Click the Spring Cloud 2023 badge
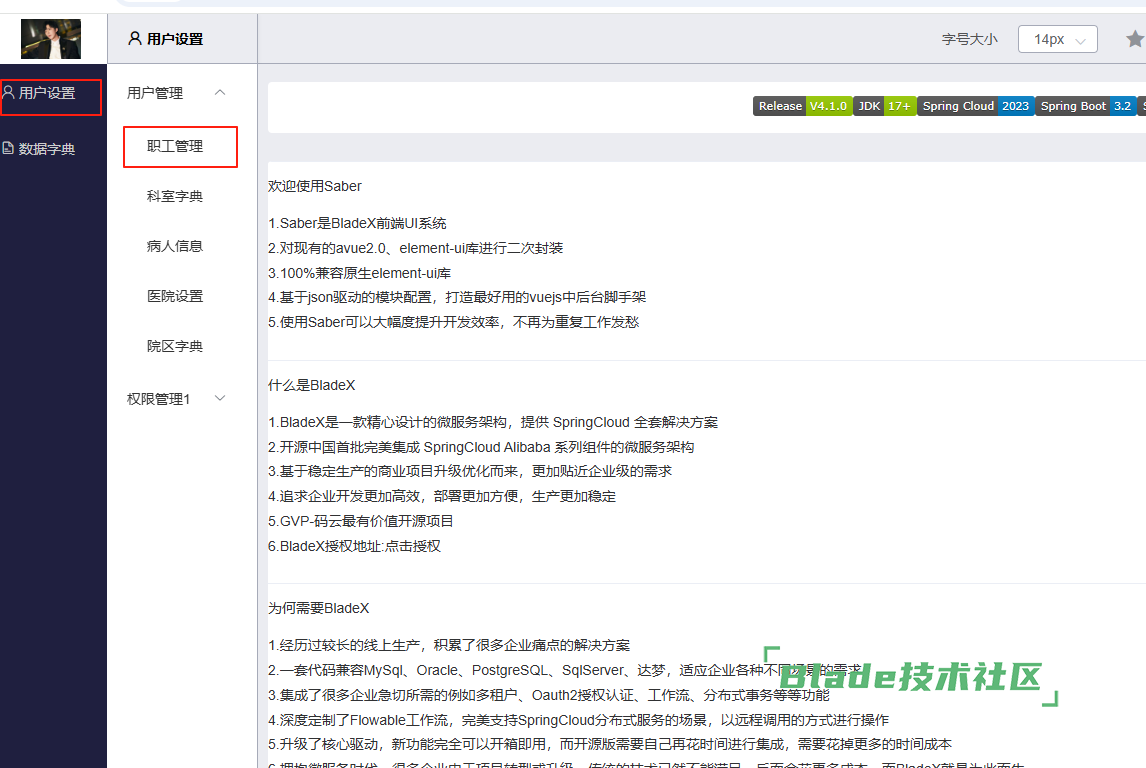This screenshot has width=1146, height=768. pyautogui.click(x=976, y=106)
